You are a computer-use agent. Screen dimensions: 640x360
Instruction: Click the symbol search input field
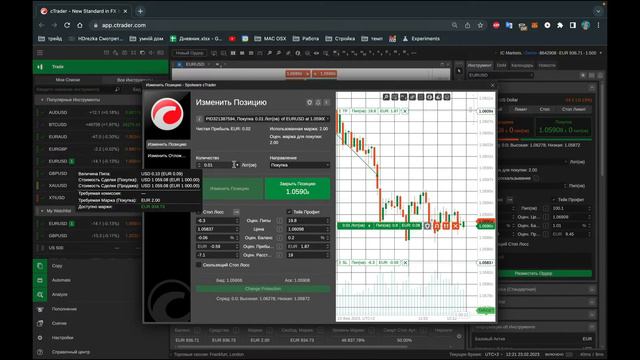(73, 89)
